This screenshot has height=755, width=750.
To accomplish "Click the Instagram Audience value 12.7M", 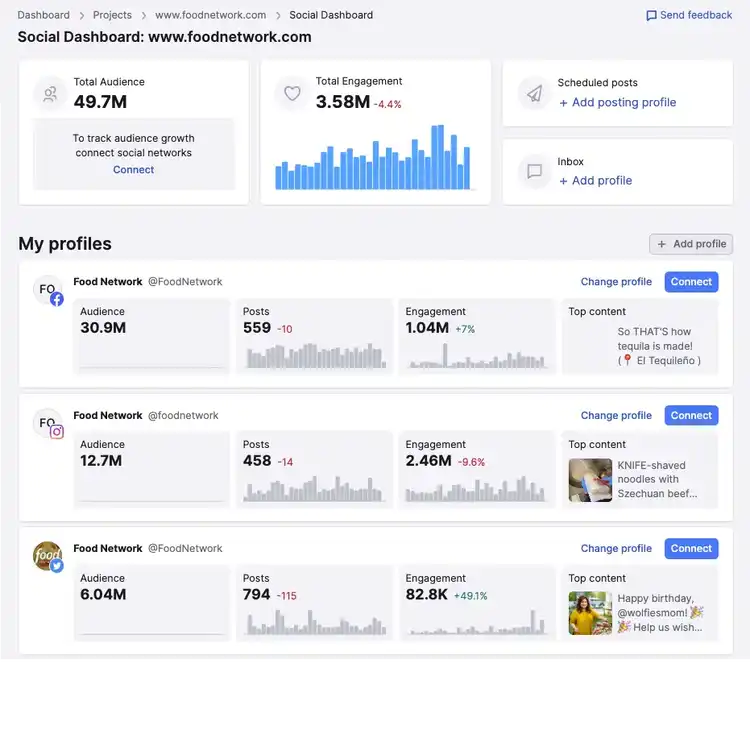I will click(101, 461).
